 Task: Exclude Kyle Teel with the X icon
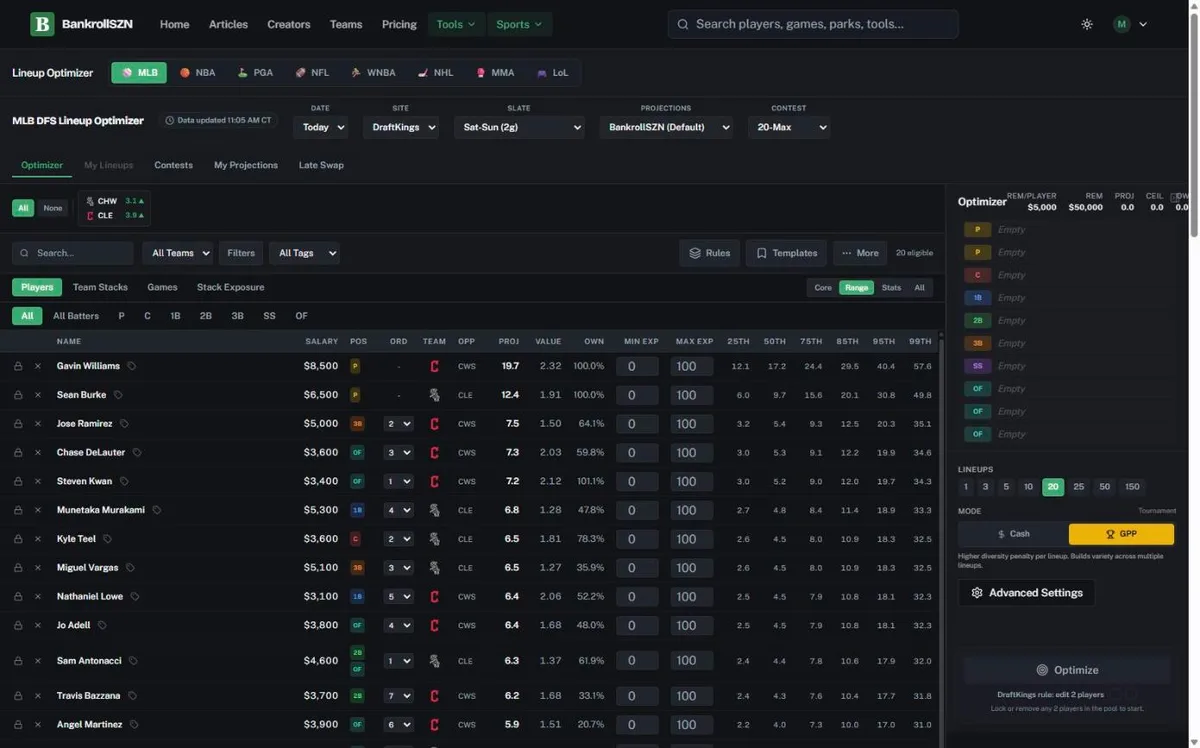[38, 539]
